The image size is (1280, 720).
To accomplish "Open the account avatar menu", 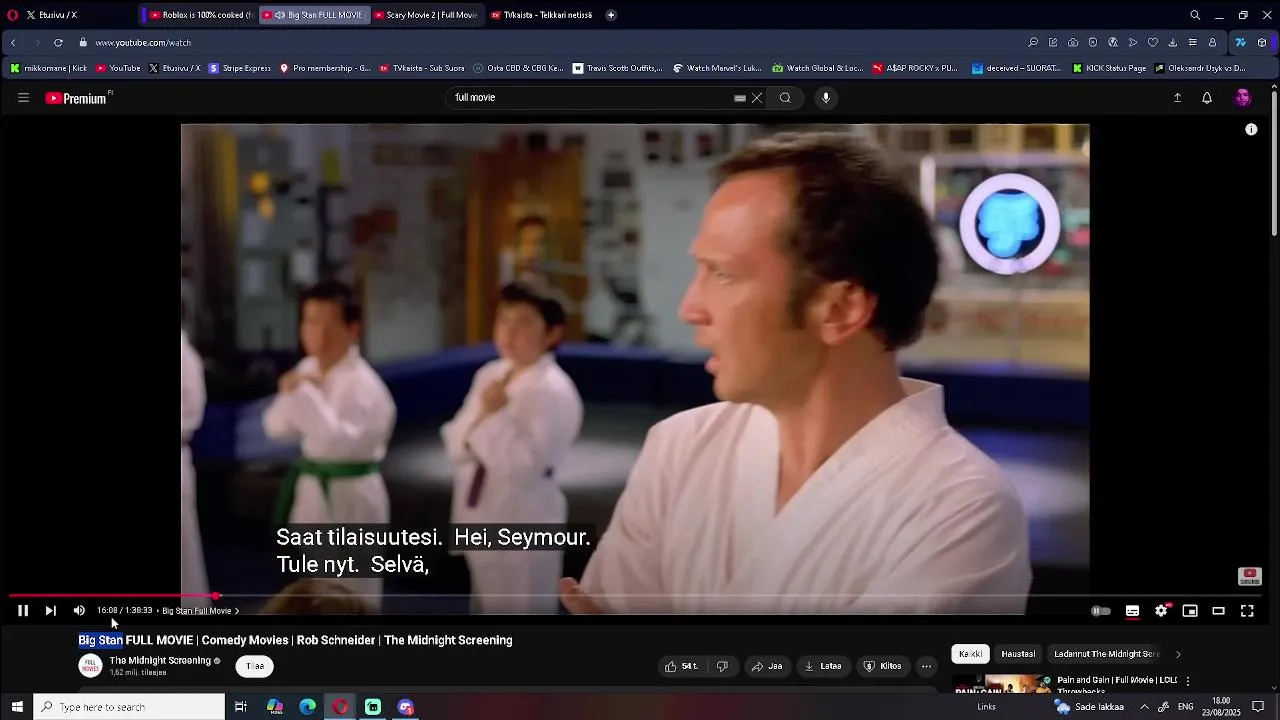I will tap(1243, 98).
